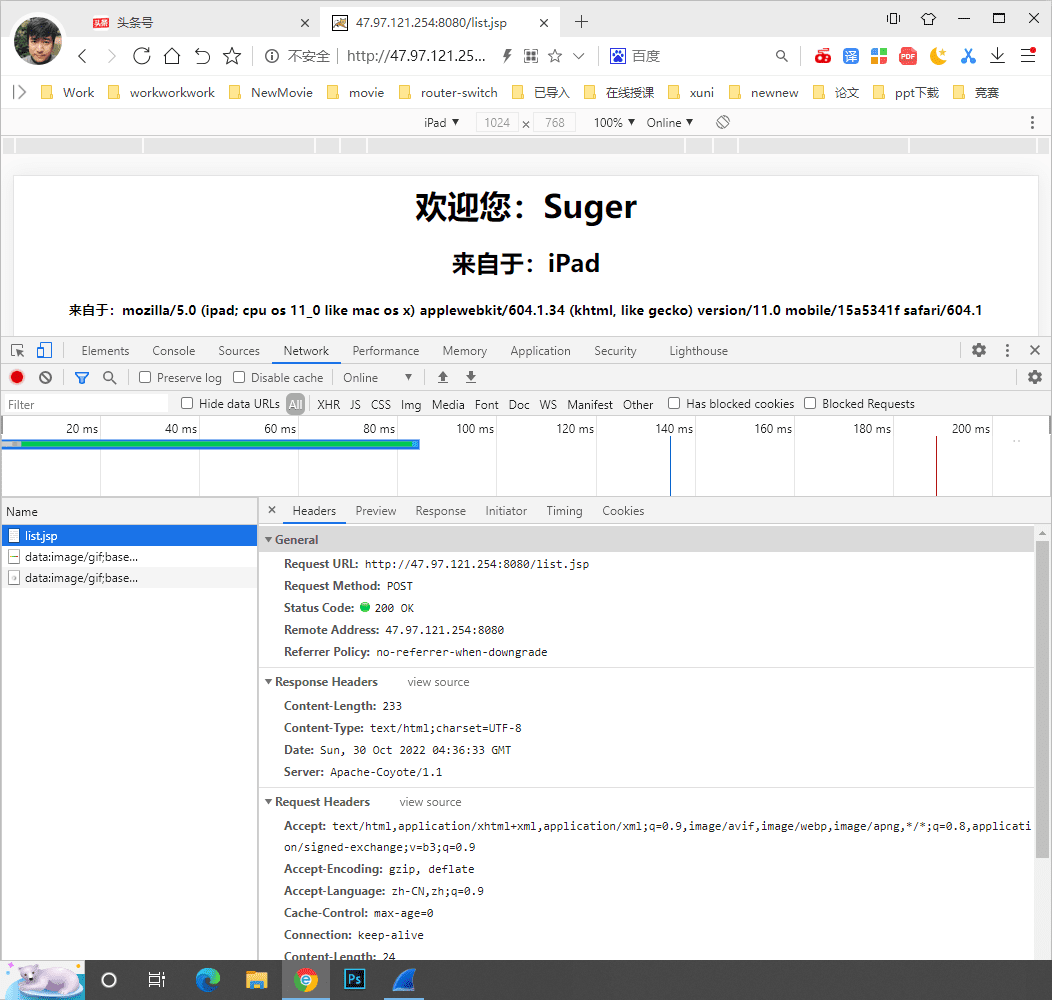
Task: Reload the page in browser toolbar
Action: coord(142,56)
